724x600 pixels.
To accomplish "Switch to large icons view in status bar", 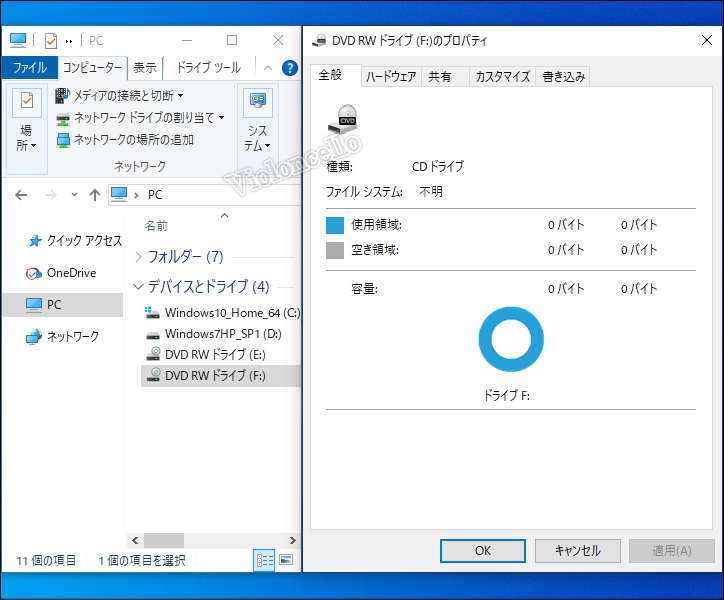I will (x=286, y=560).
